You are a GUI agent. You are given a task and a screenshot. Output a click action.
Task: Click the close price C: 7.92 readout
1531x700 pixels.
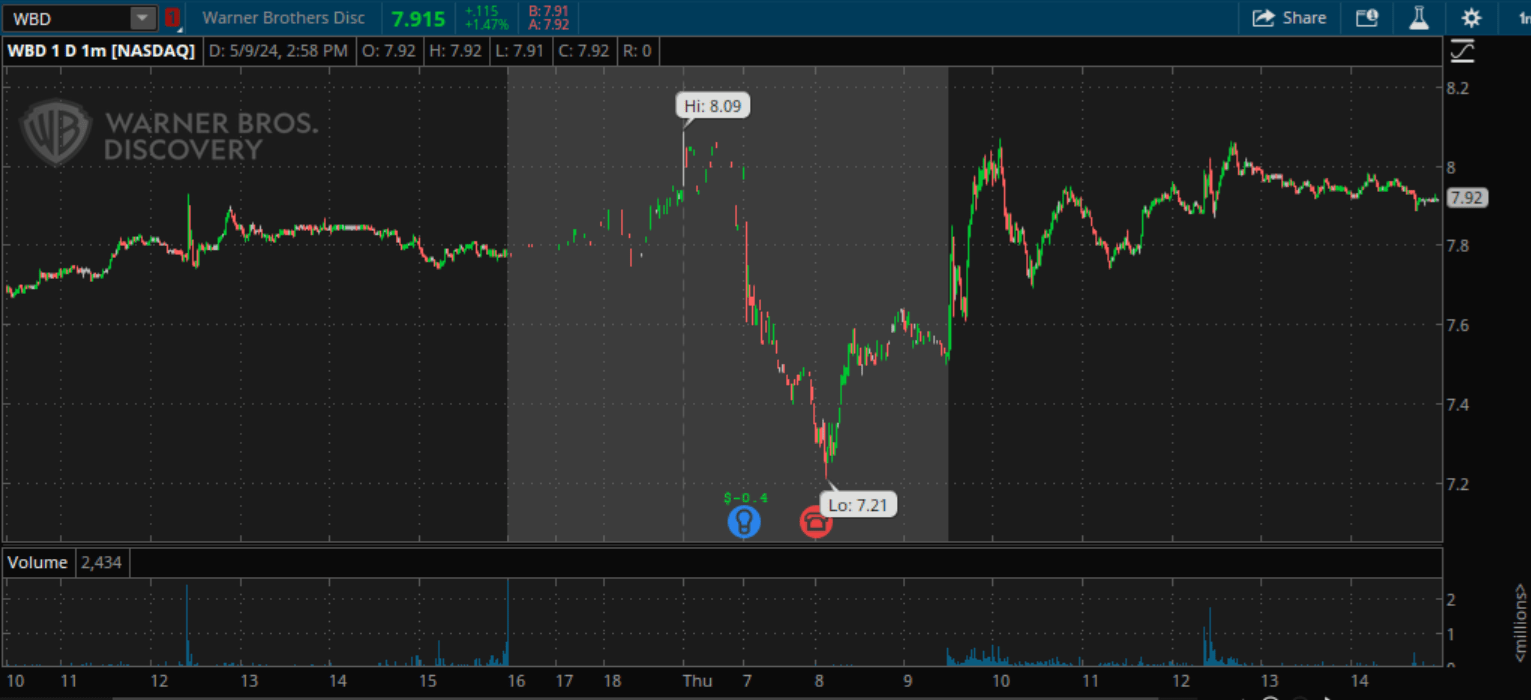point(583,51)
